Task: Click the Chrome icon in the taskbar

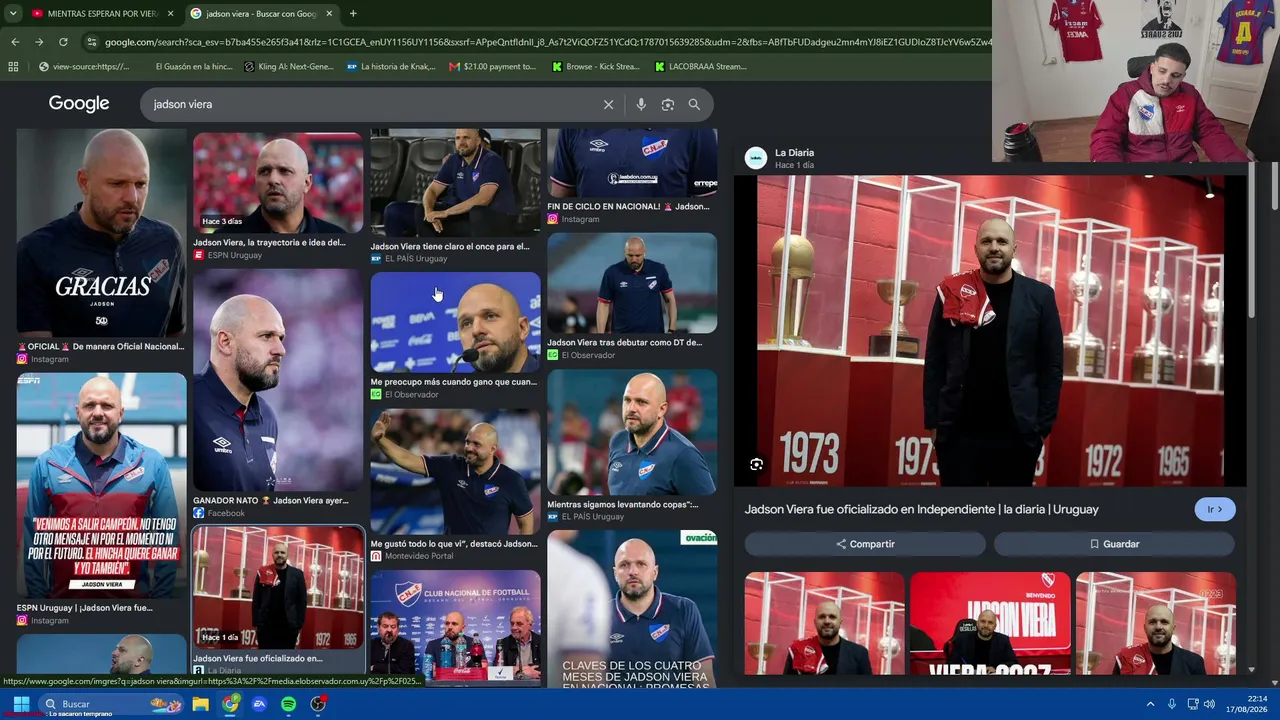Action: click(x=230, y=704)
